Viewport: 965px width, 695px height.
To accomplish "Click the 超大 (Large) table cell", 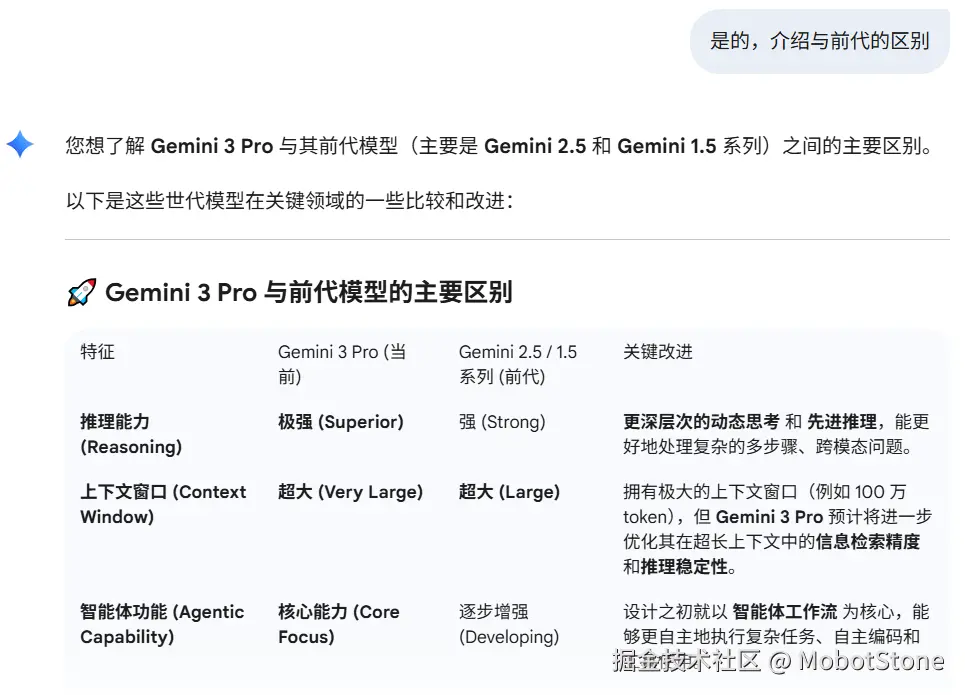I will 509,492.
